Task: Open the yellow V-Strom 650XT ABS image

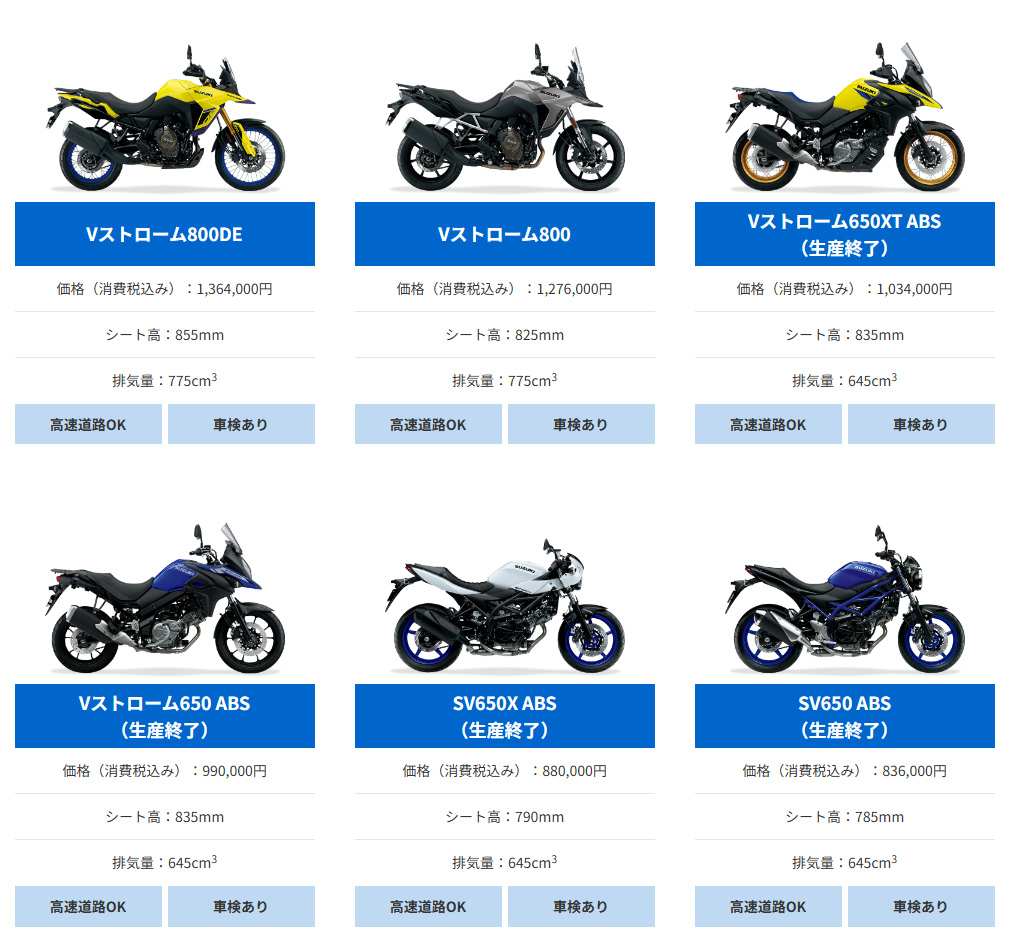Action: 845,118
